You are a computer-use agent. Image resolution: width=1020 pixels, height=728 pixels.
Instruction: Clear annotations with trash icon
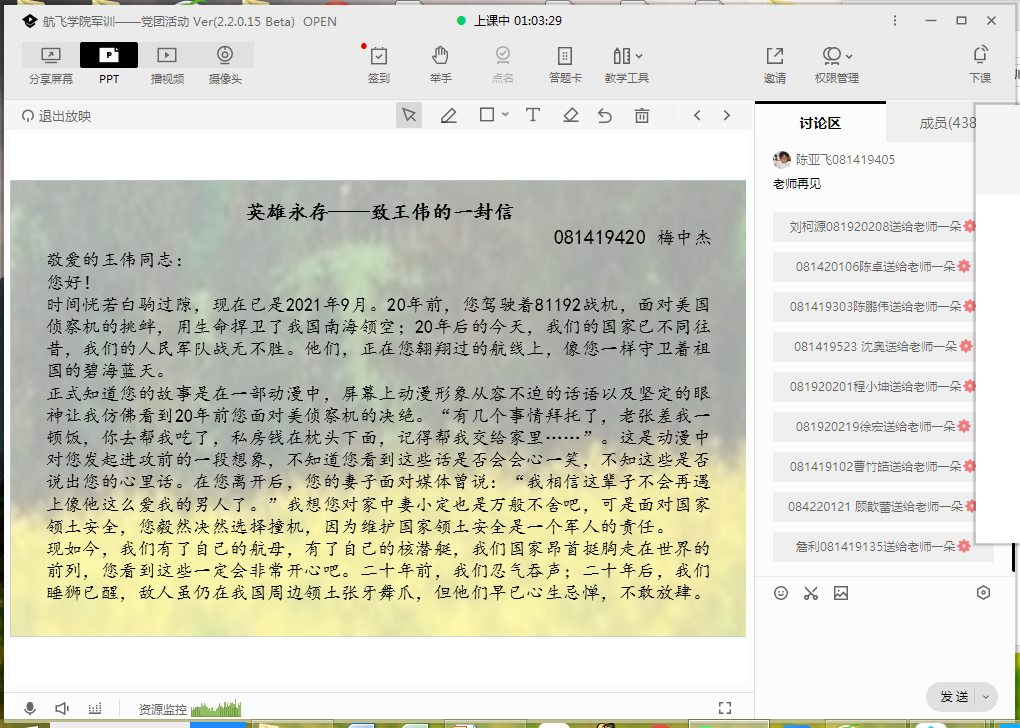click(x=642, y=116)
